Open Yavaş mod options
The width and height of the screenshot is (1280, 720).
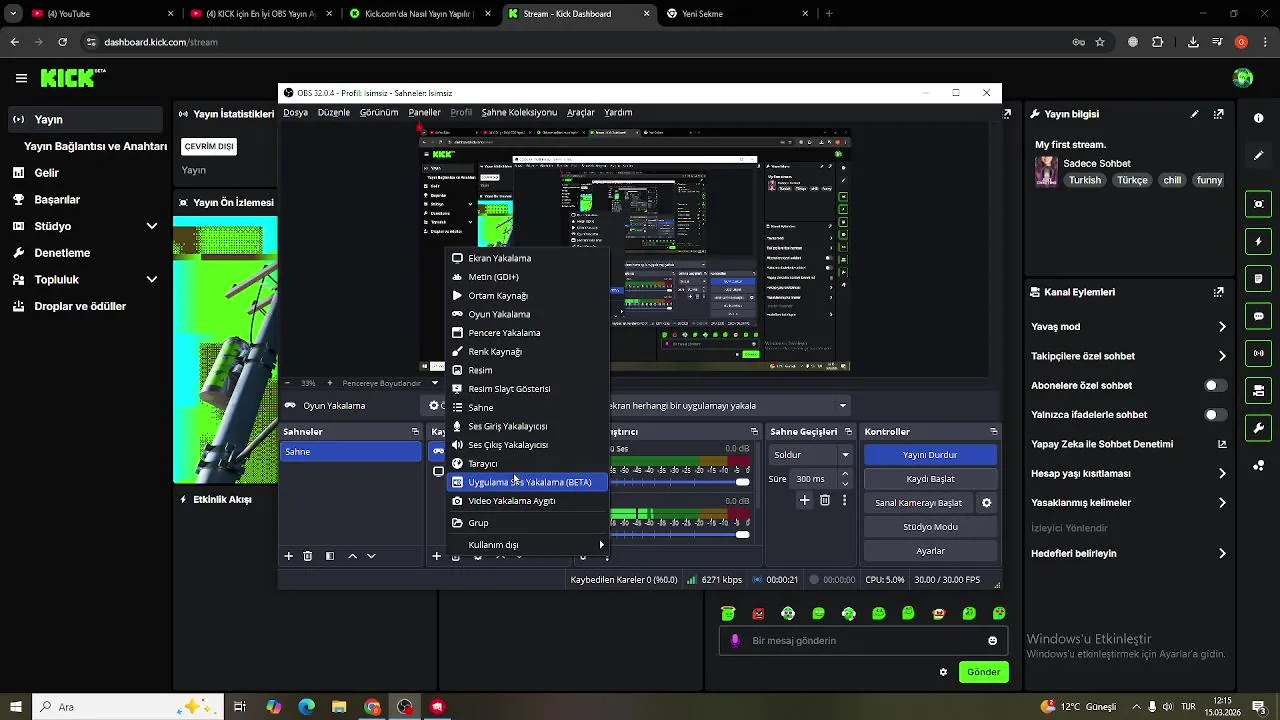pyautogui.click(x=1128, y=327)
